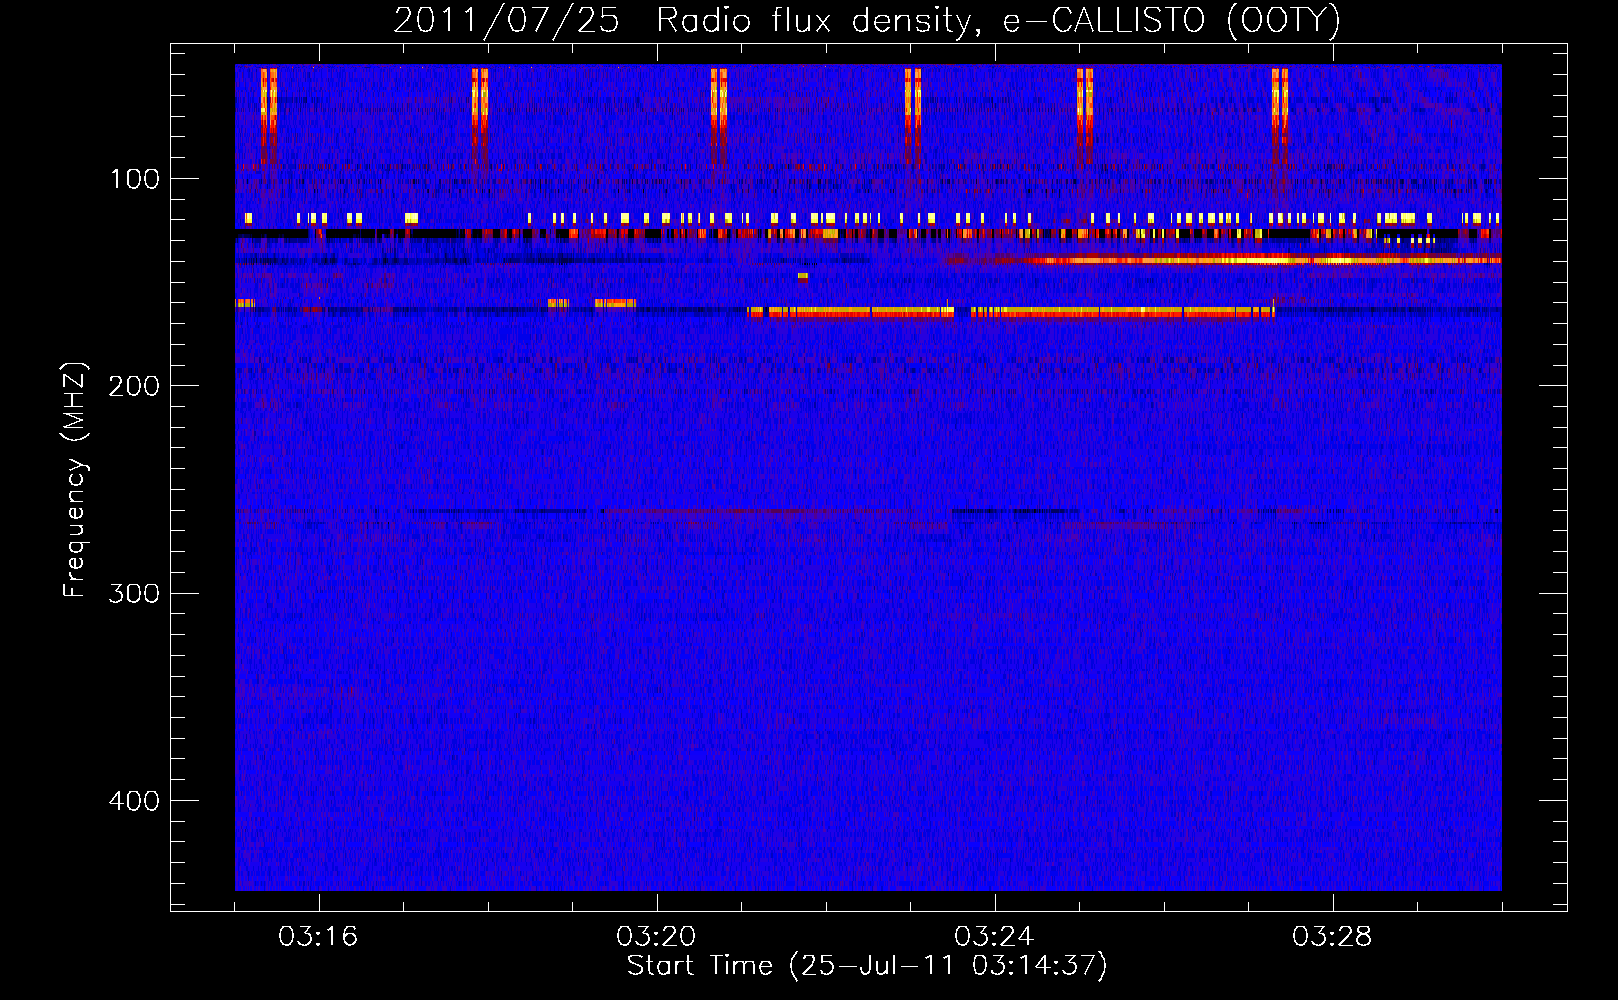Viewport: 1618px width, 1000px height.
Task: Click the 03:16 time axis label
Action: [318, 937]
